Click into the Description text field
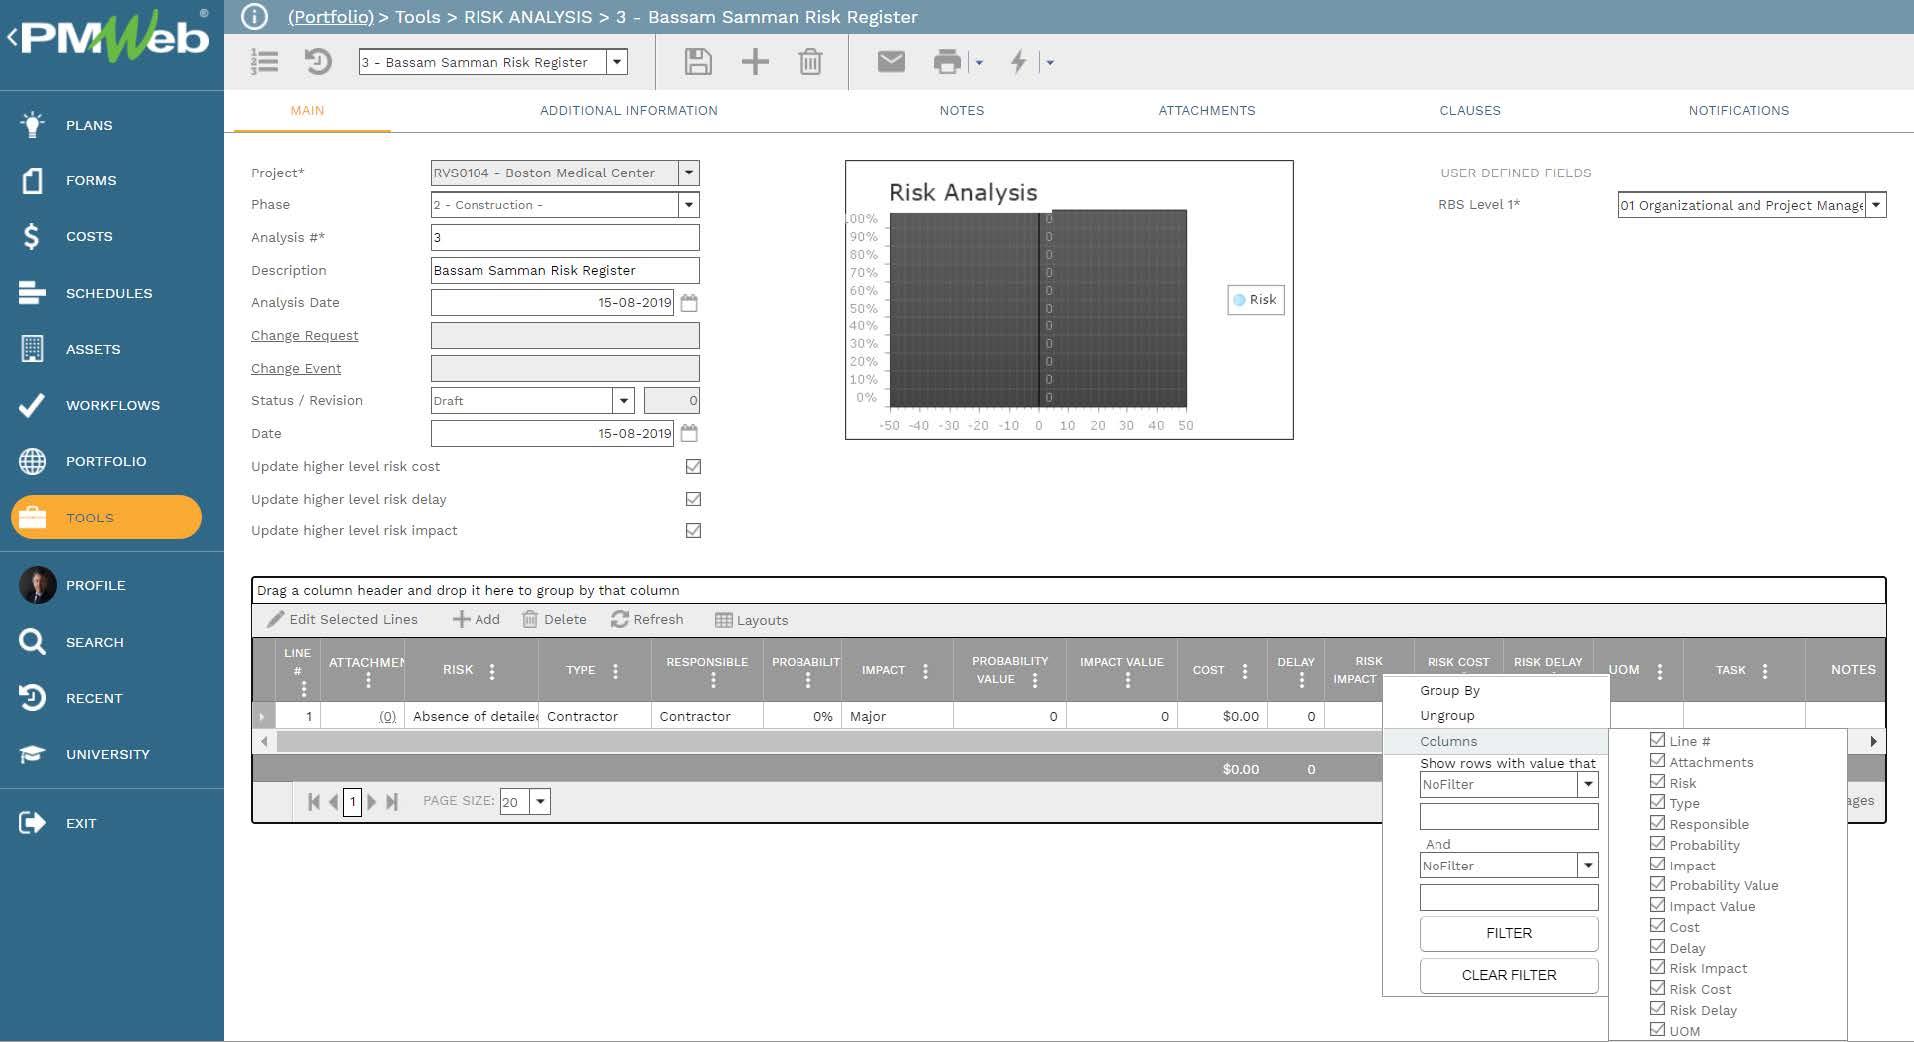 click(564, 271)
